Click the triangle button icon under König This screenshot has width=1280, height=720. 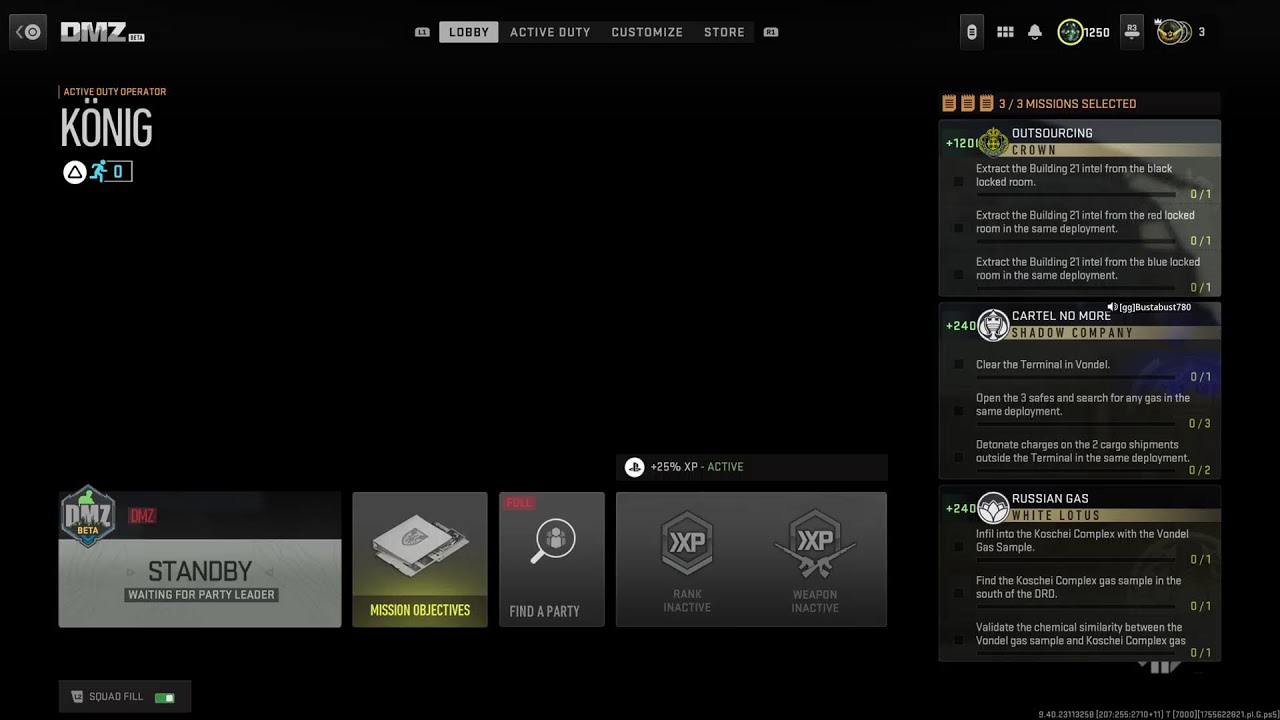(x=74, y=172)
